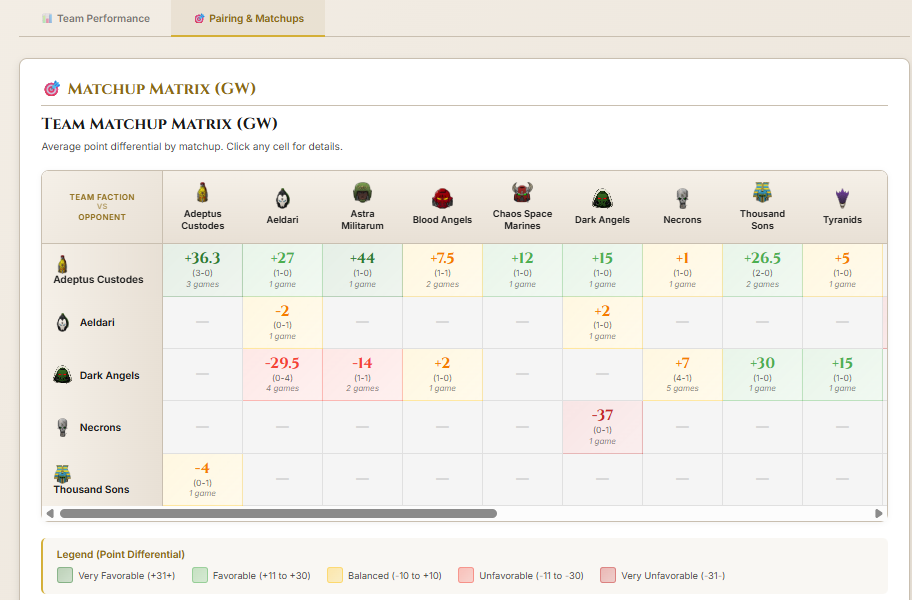Open the +44 Astra Militarum cell

[x=362, y=270]
